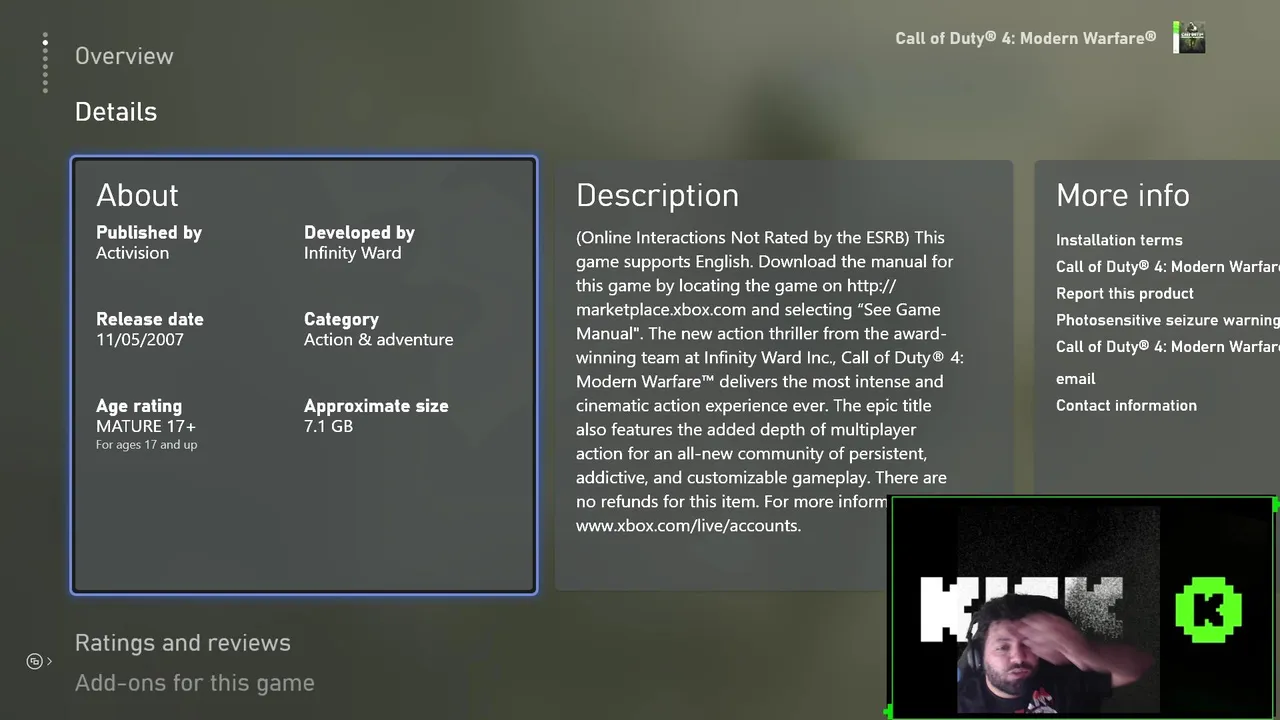Click Report this product link
Viewport: 1280px width, 720px height.
pos(1125,293)
